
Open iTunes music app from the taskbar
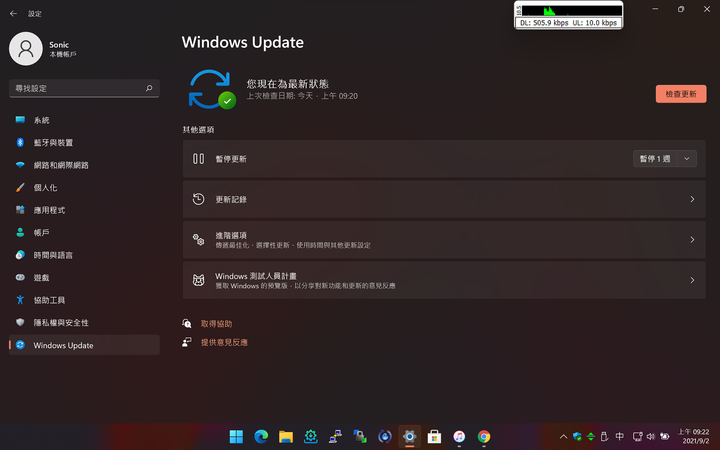point(459,436)
